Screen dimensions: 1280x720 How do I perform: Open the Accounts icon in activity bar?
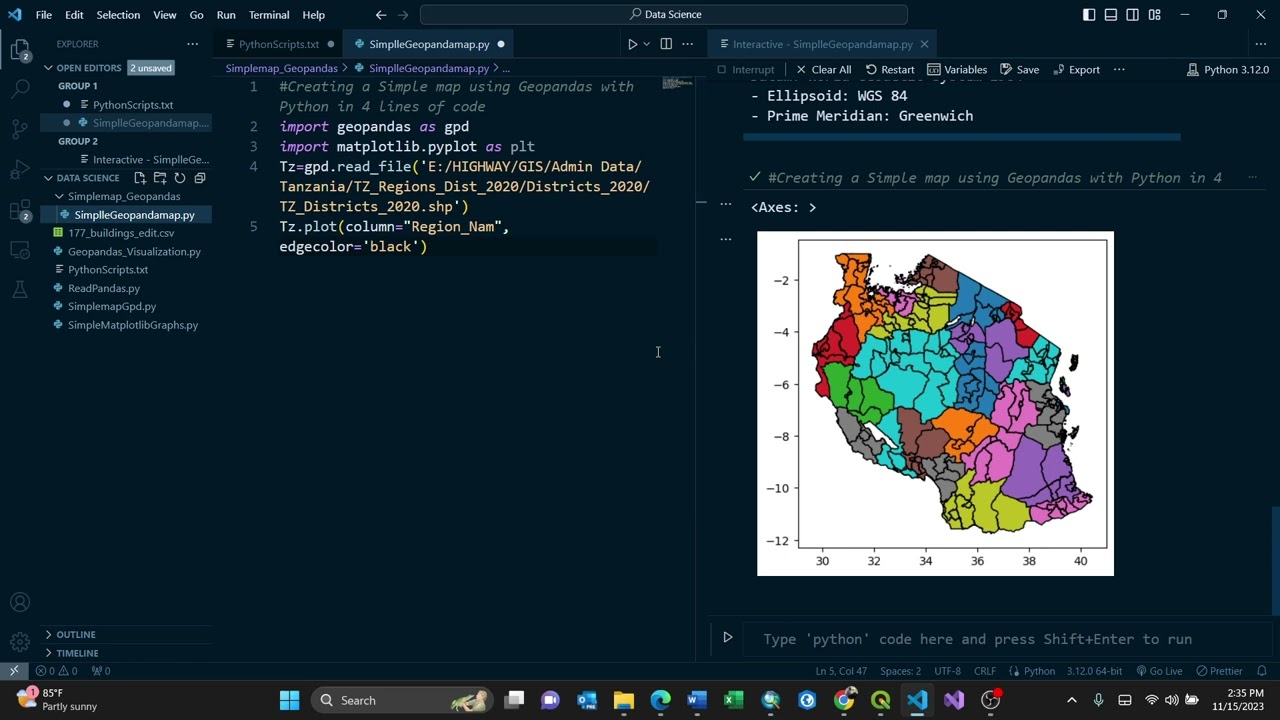20,603
